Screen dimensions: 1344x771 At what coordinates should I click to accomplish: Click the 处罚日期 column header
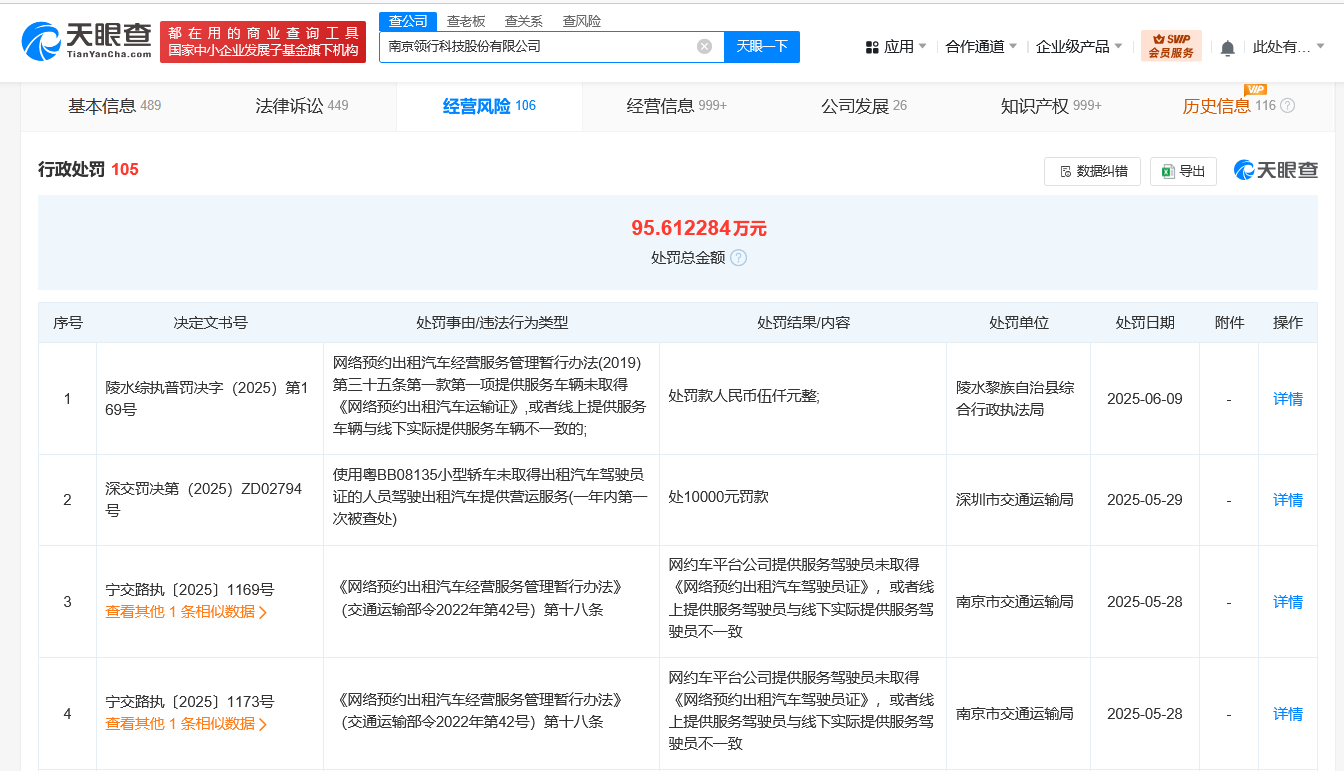click(x=1145, y=323)
